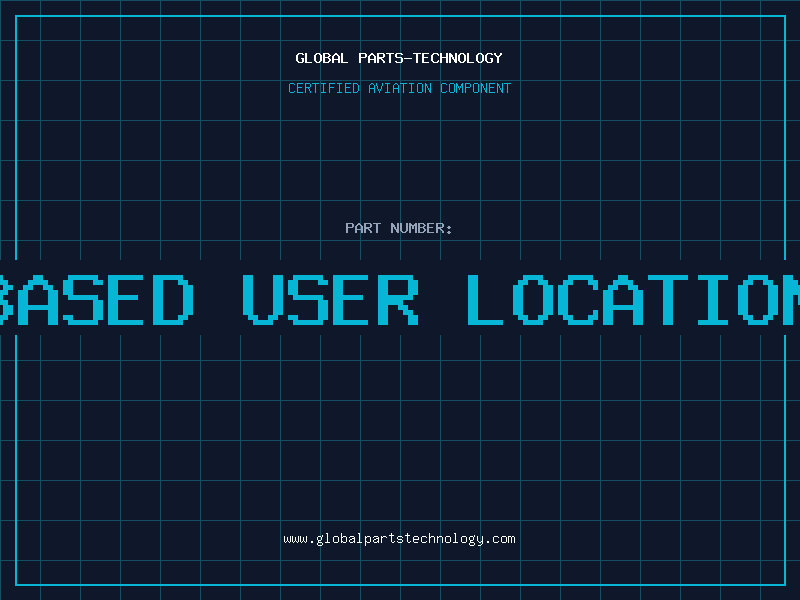The width and height of the screenshot is (800, 600).
Task: Click the word PART in the label
Action: coord(363,228)
